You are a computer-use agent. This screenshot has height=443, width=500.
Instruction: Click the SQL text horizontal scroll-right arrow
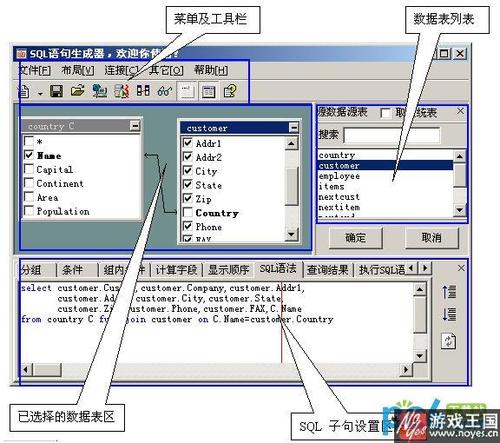click(x=406, y=369)
